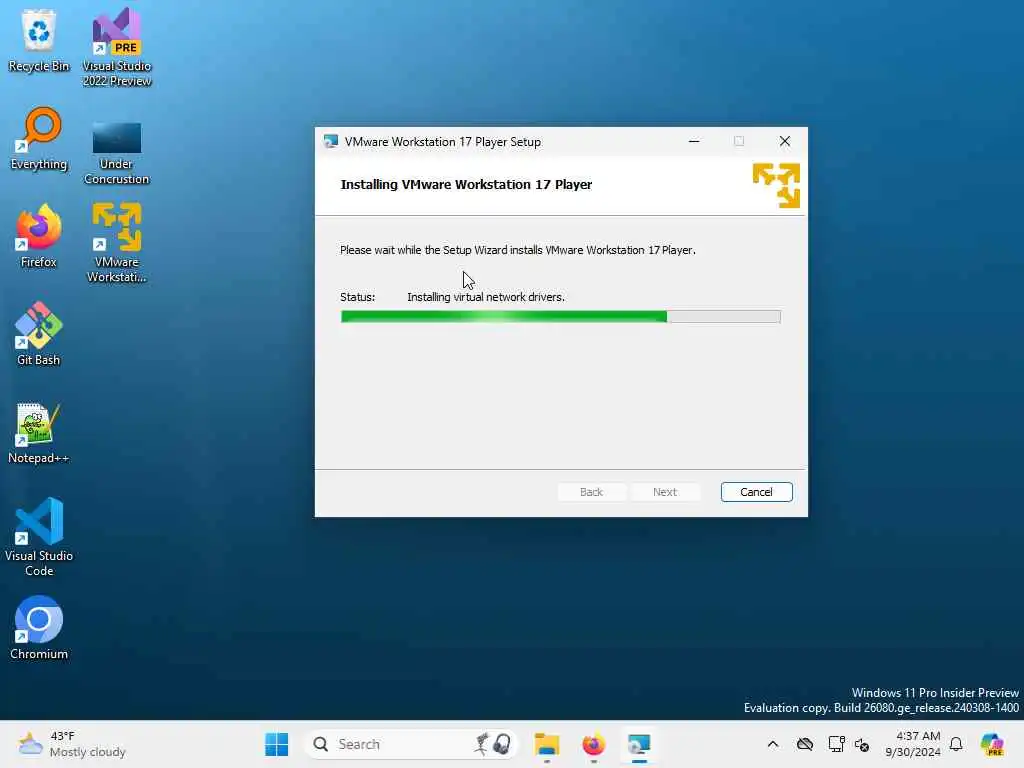Select the VMware Workstation desktop shortcut
Screen dimensions: 1024x768
pyautogui.click(x=117, y=243)
